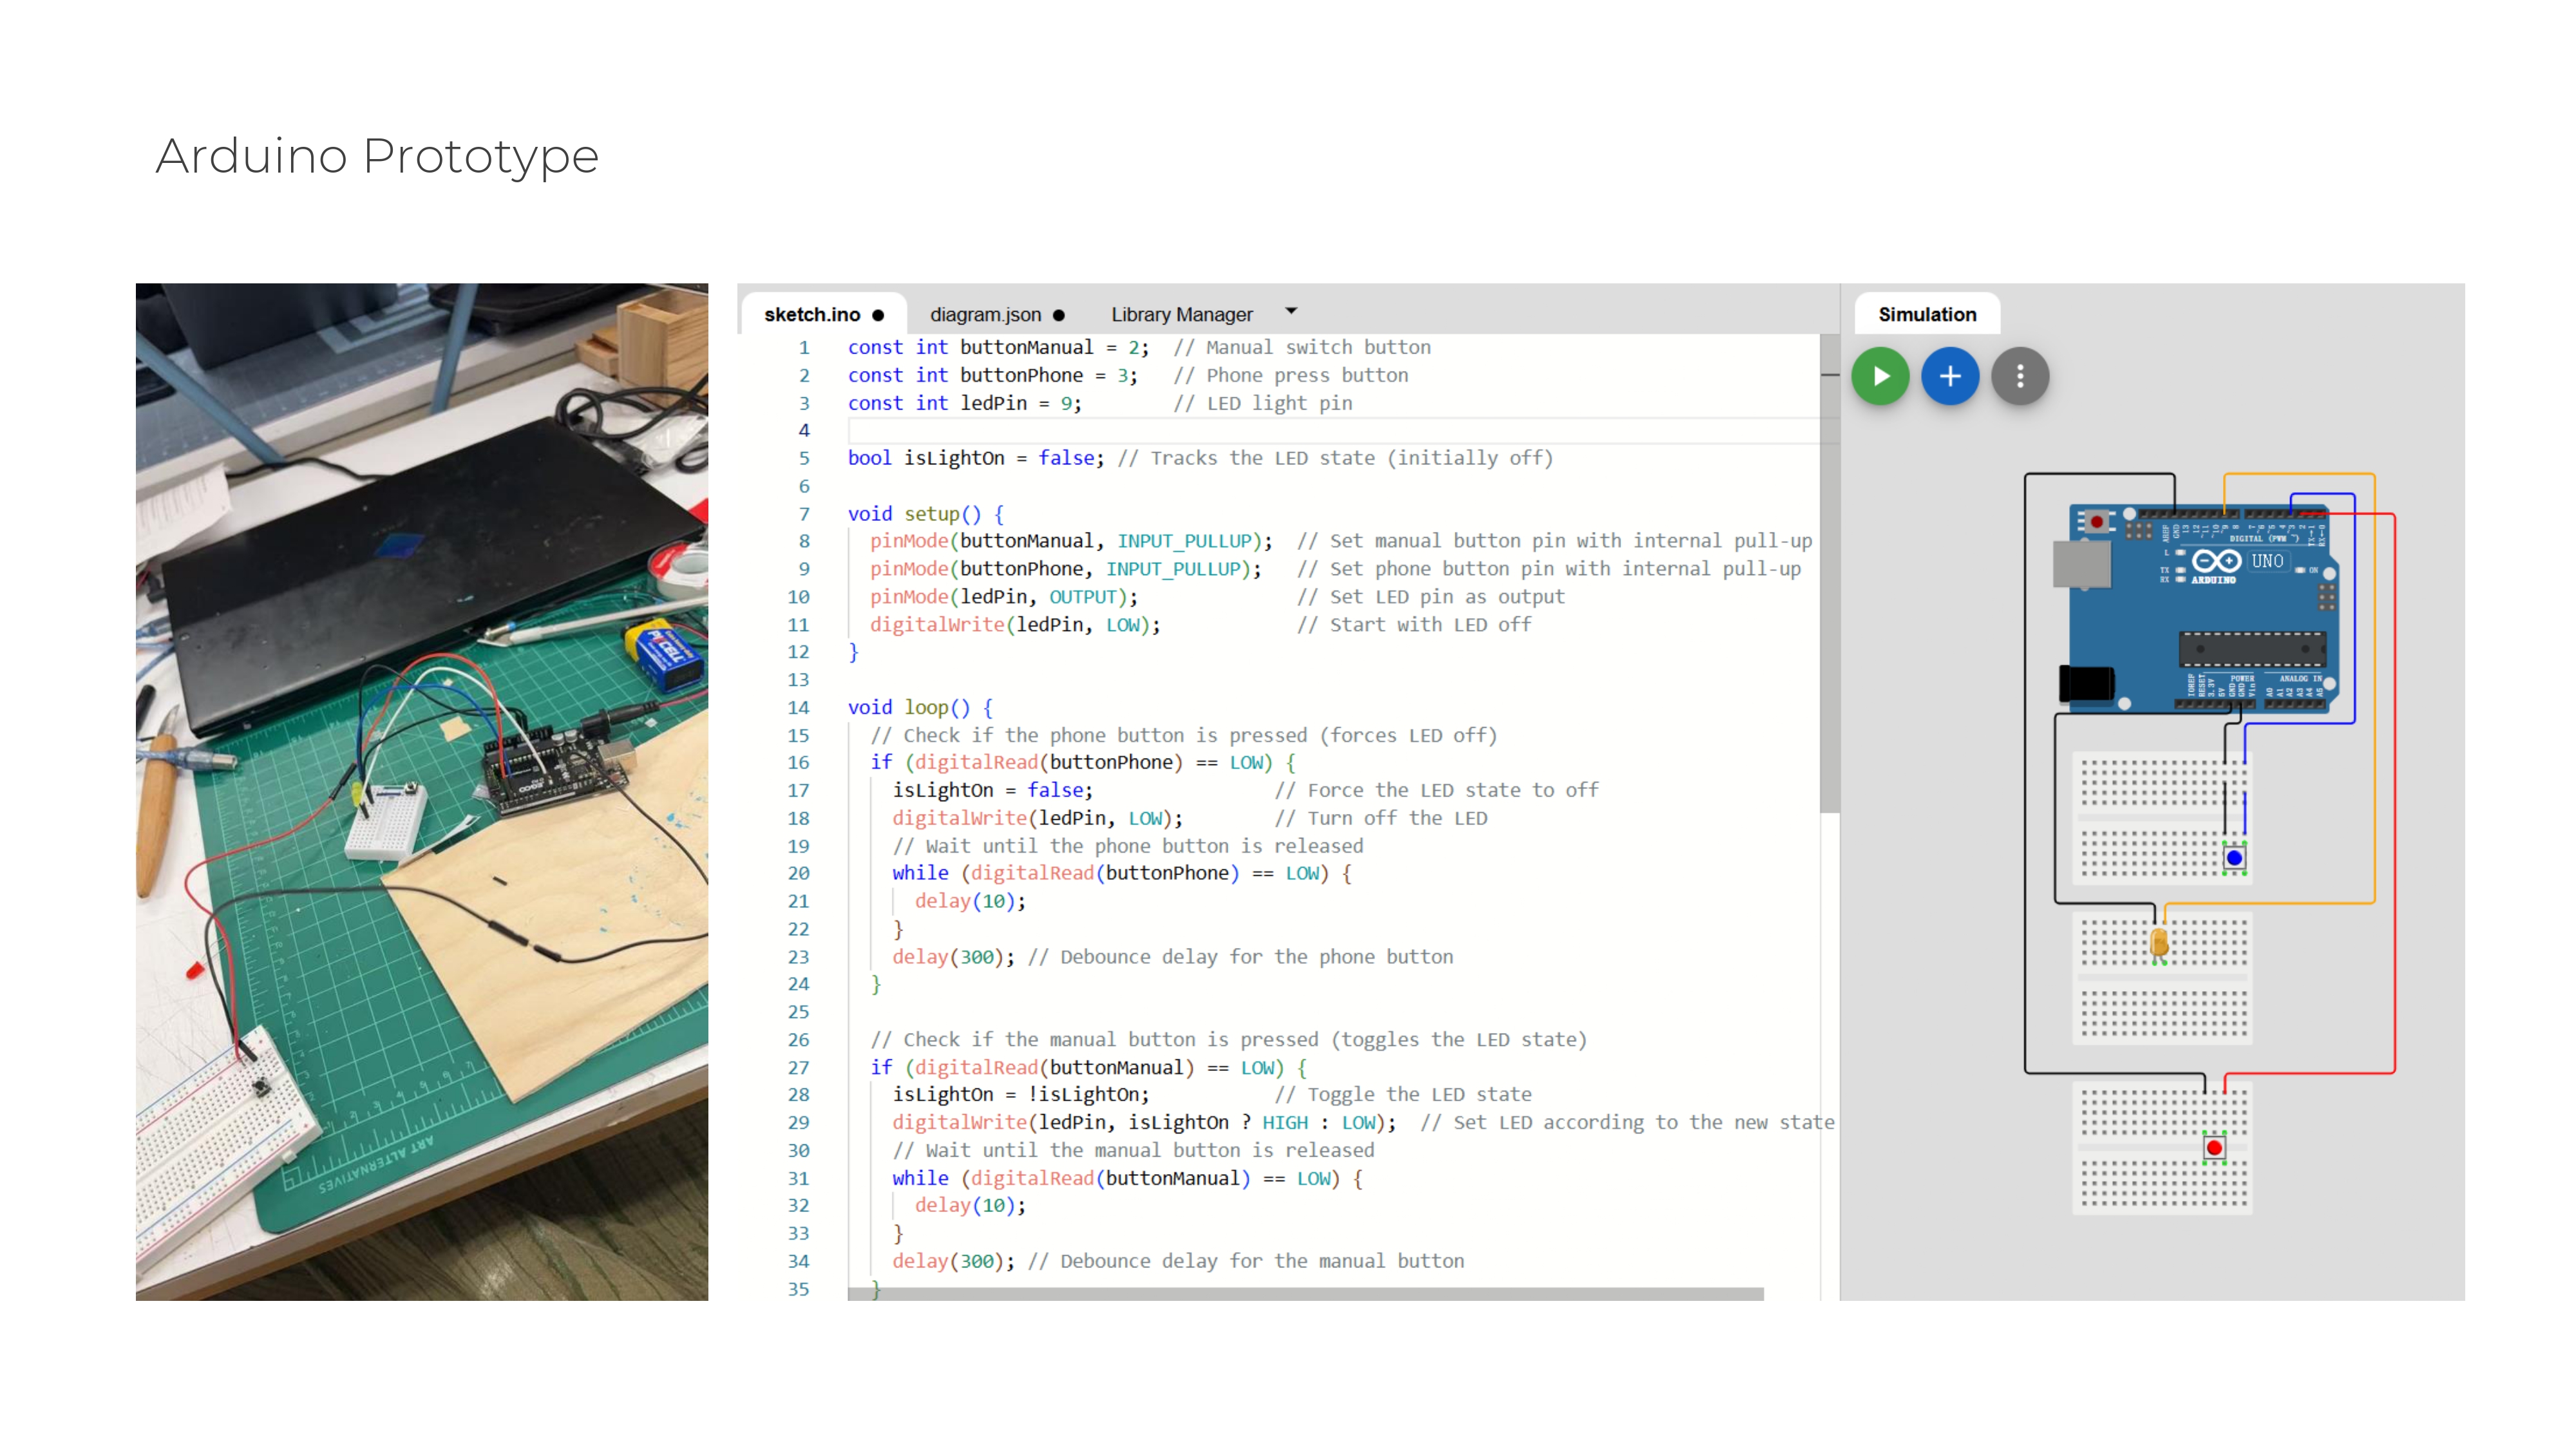Viewport: 2576px width, 1449px height.
Task: Switch to the sketch.ino tab
Action: pos(812,314)
